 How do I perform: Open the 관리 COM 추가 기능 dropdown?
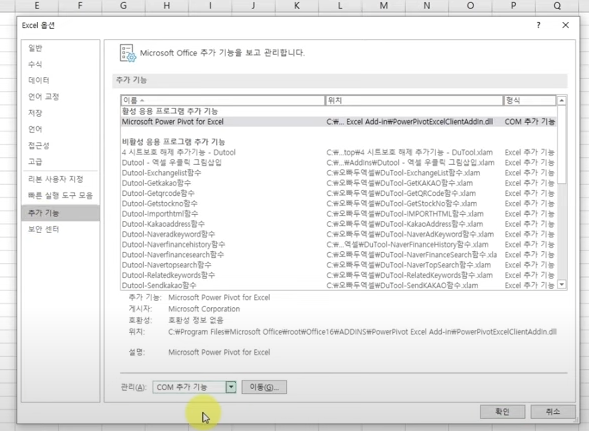[194, 387]
